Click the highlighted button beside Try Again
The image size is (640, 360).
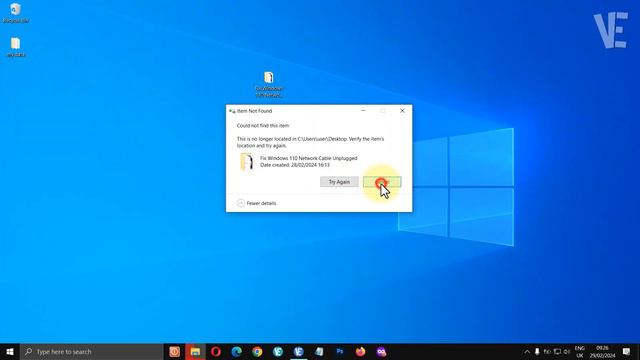[x=382, y=182]
